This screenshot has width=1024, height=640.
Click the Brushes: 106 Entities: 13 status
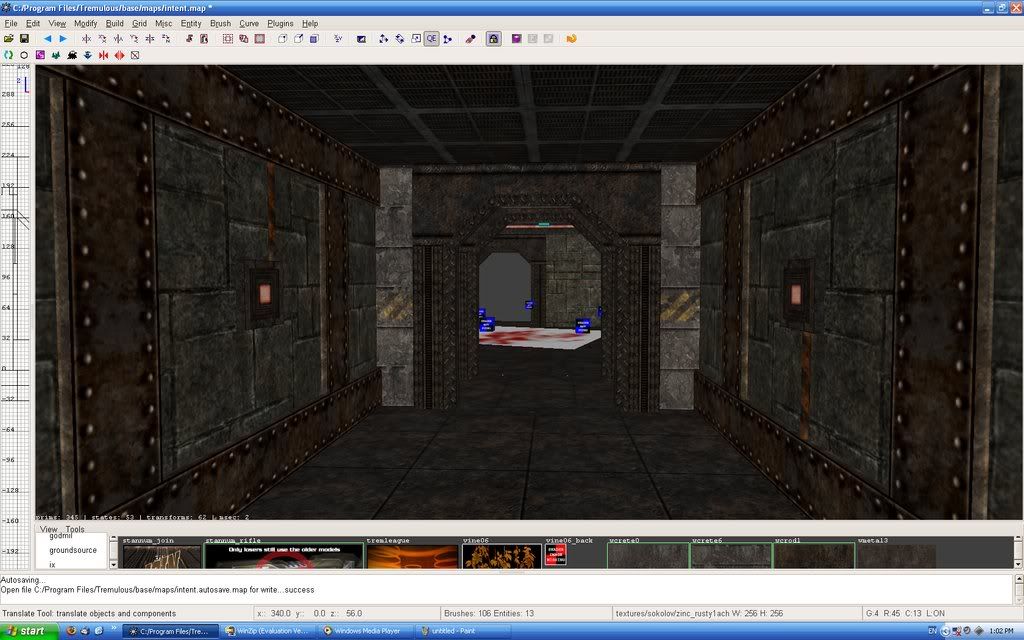pos(488,613)
